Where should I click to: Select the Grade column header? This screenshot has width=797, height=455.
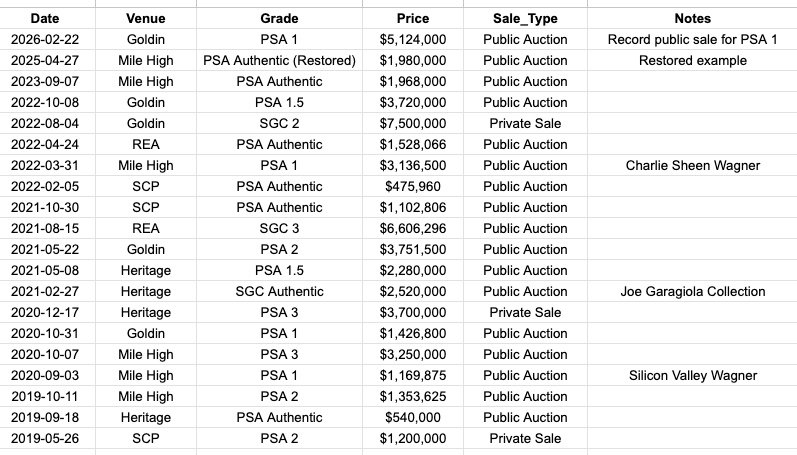(x=279, y=18)
